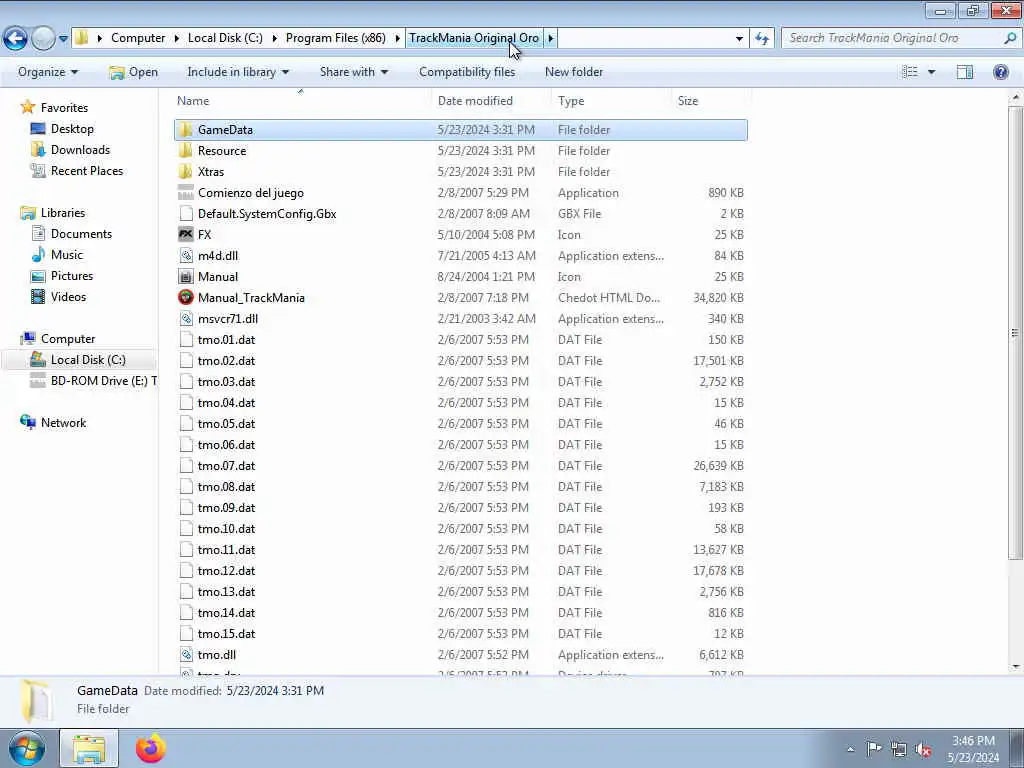Click the change view icon

(910, 72)
